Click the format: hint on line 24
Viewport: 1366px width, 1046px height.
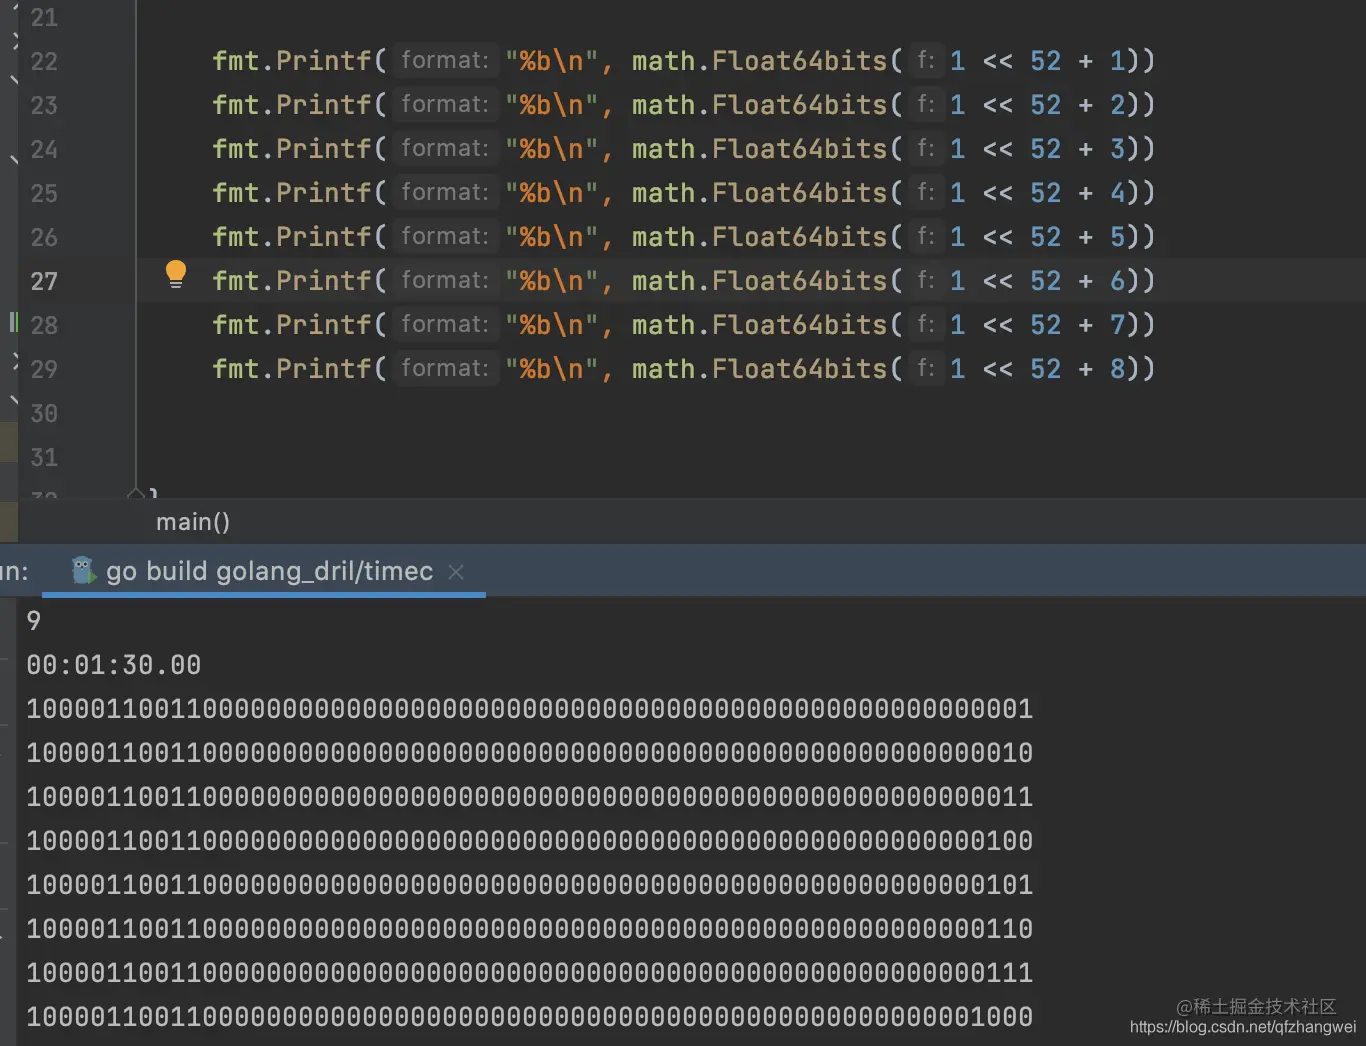445,149
